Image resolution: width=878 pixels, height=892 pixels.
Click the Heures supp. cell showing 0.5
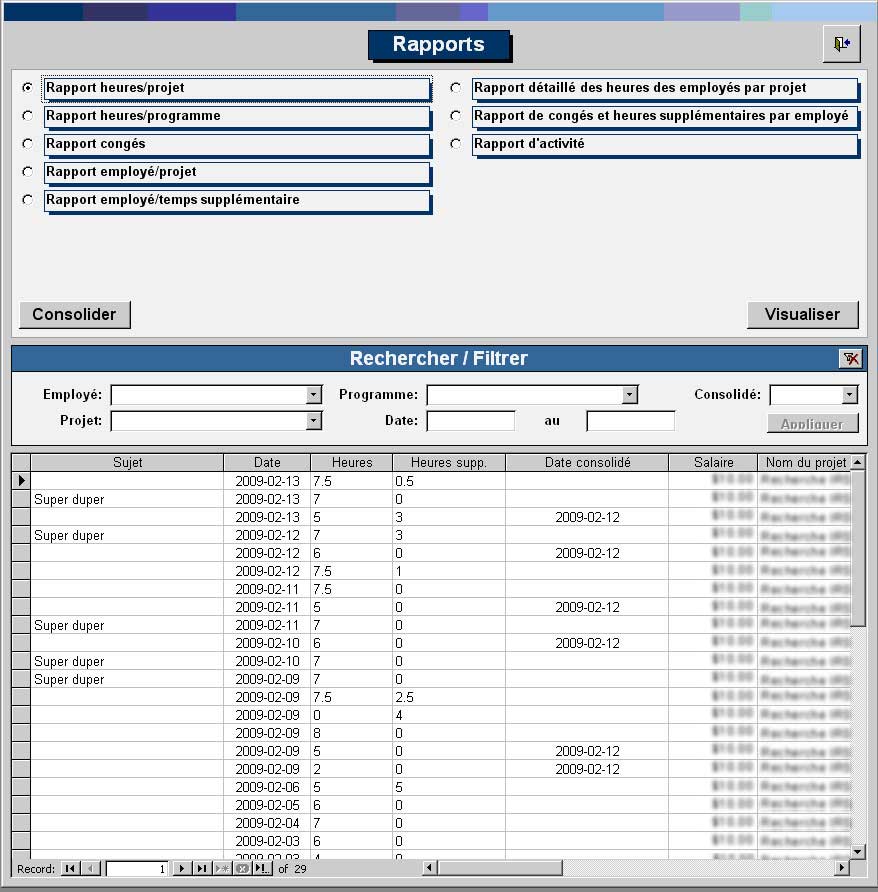[449, 481]
